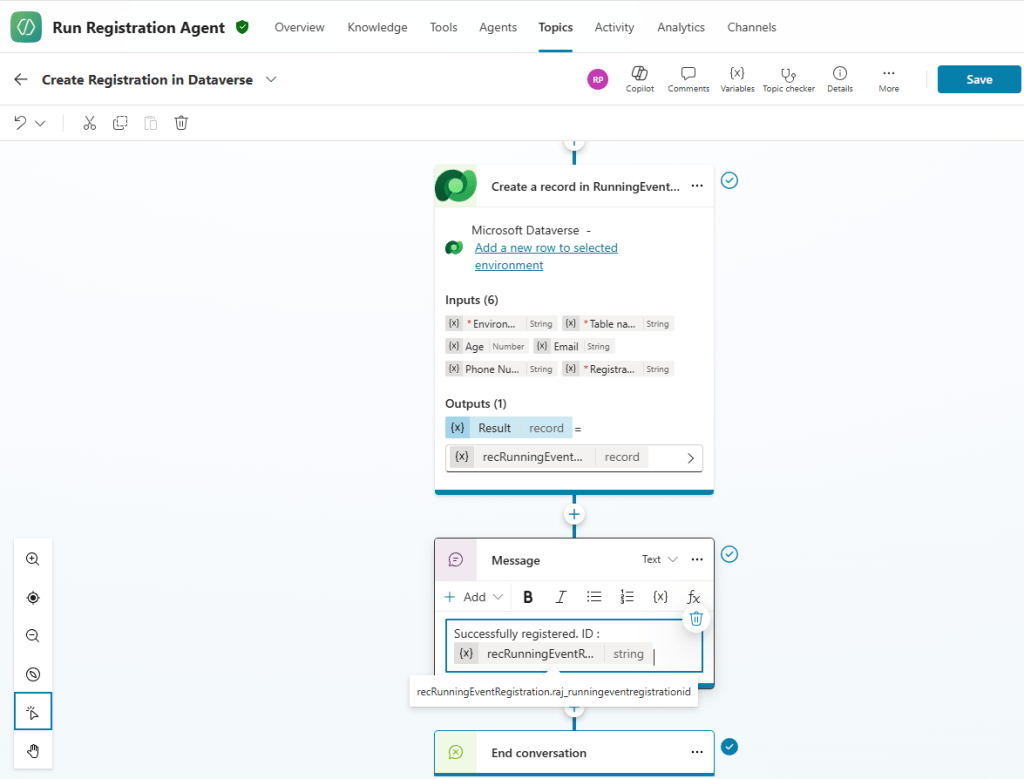Click the zoom in magnifier icon
Image resolution: width=1024 pixels, height=779 pixels.
pyautogui.click(x=33, y=560)
